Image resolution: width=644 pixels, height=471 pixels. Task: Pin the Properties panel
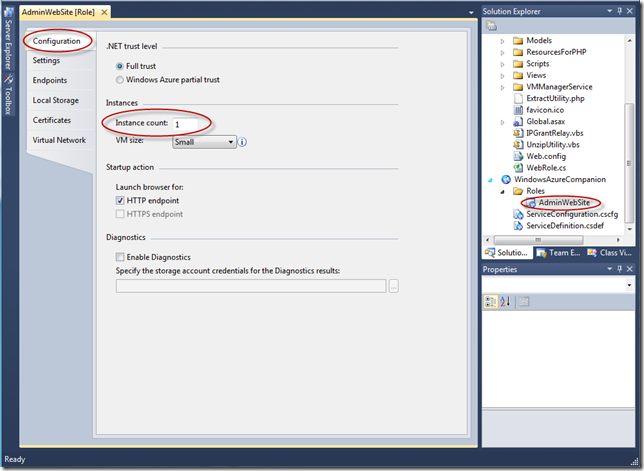(x=620, y=269)
